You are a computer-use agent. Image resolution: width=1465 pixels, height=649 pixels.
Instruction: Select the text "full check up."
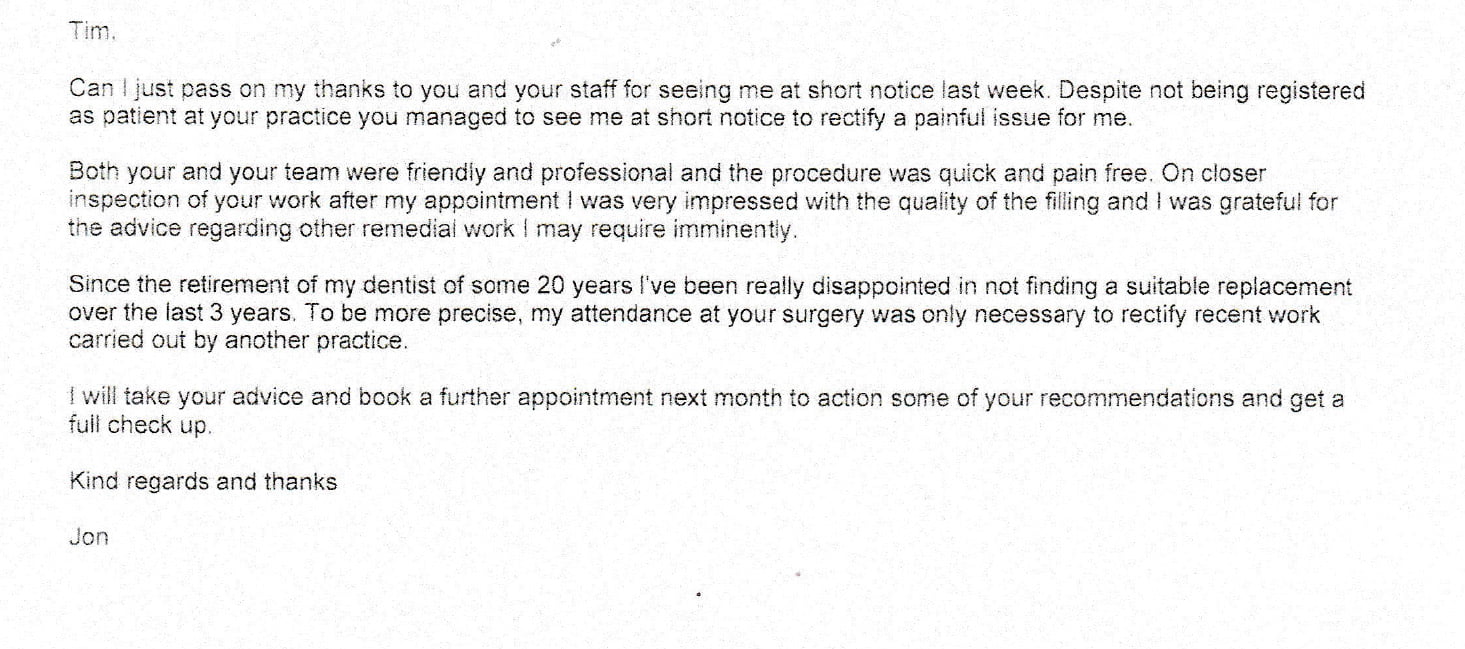pos(141,426)
